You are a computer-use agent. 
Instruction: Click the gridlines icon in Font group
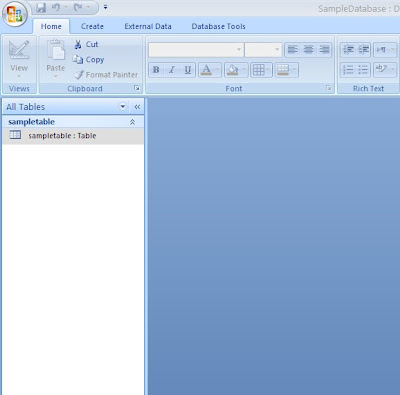tap(261, 70)
